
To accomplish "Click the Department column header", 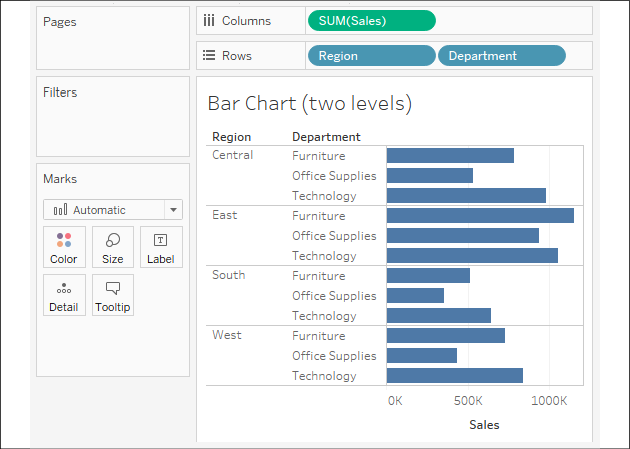I will (326, 137).
